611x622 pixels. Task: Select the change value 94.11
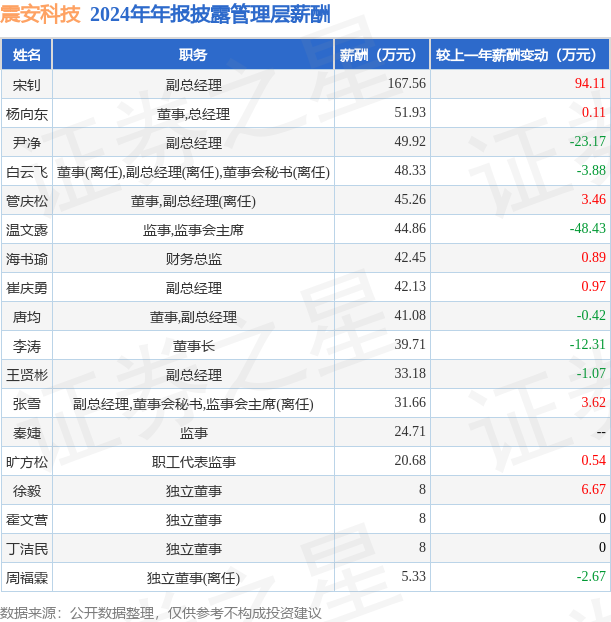coord(590,83)
